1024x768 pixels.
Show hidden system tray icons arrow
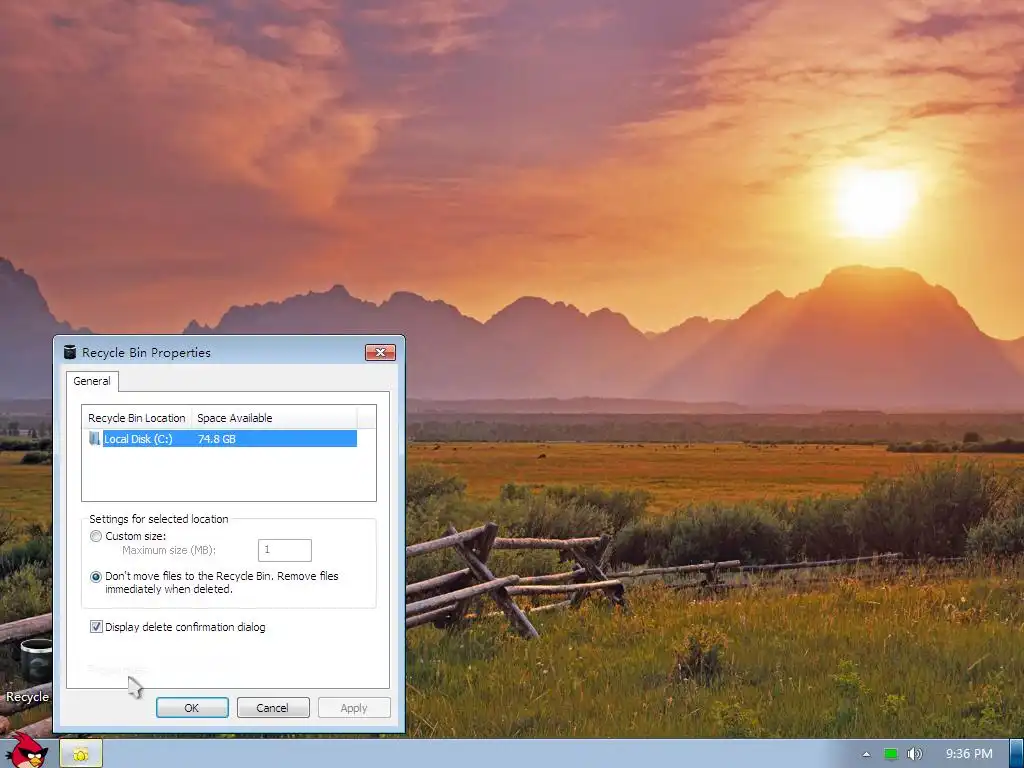pyautogui.click(x=867, y=754)
